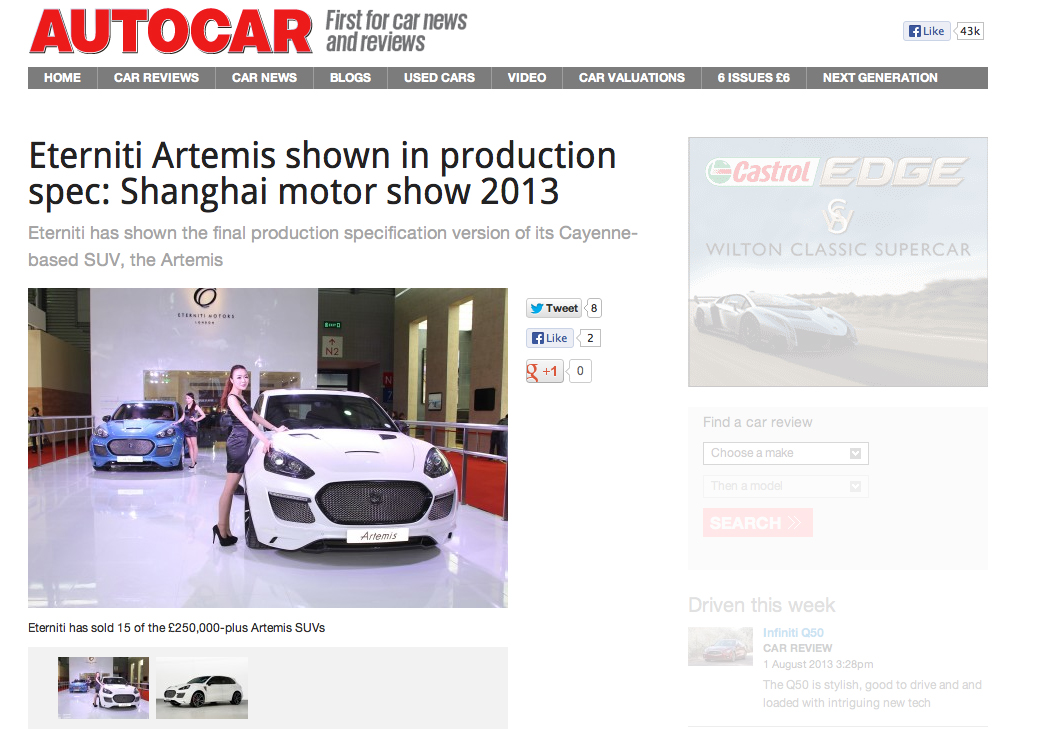This screenshot has height=729, width=1038.
Task: Click the Autocar logo
Action: click(x=170, y=33)
